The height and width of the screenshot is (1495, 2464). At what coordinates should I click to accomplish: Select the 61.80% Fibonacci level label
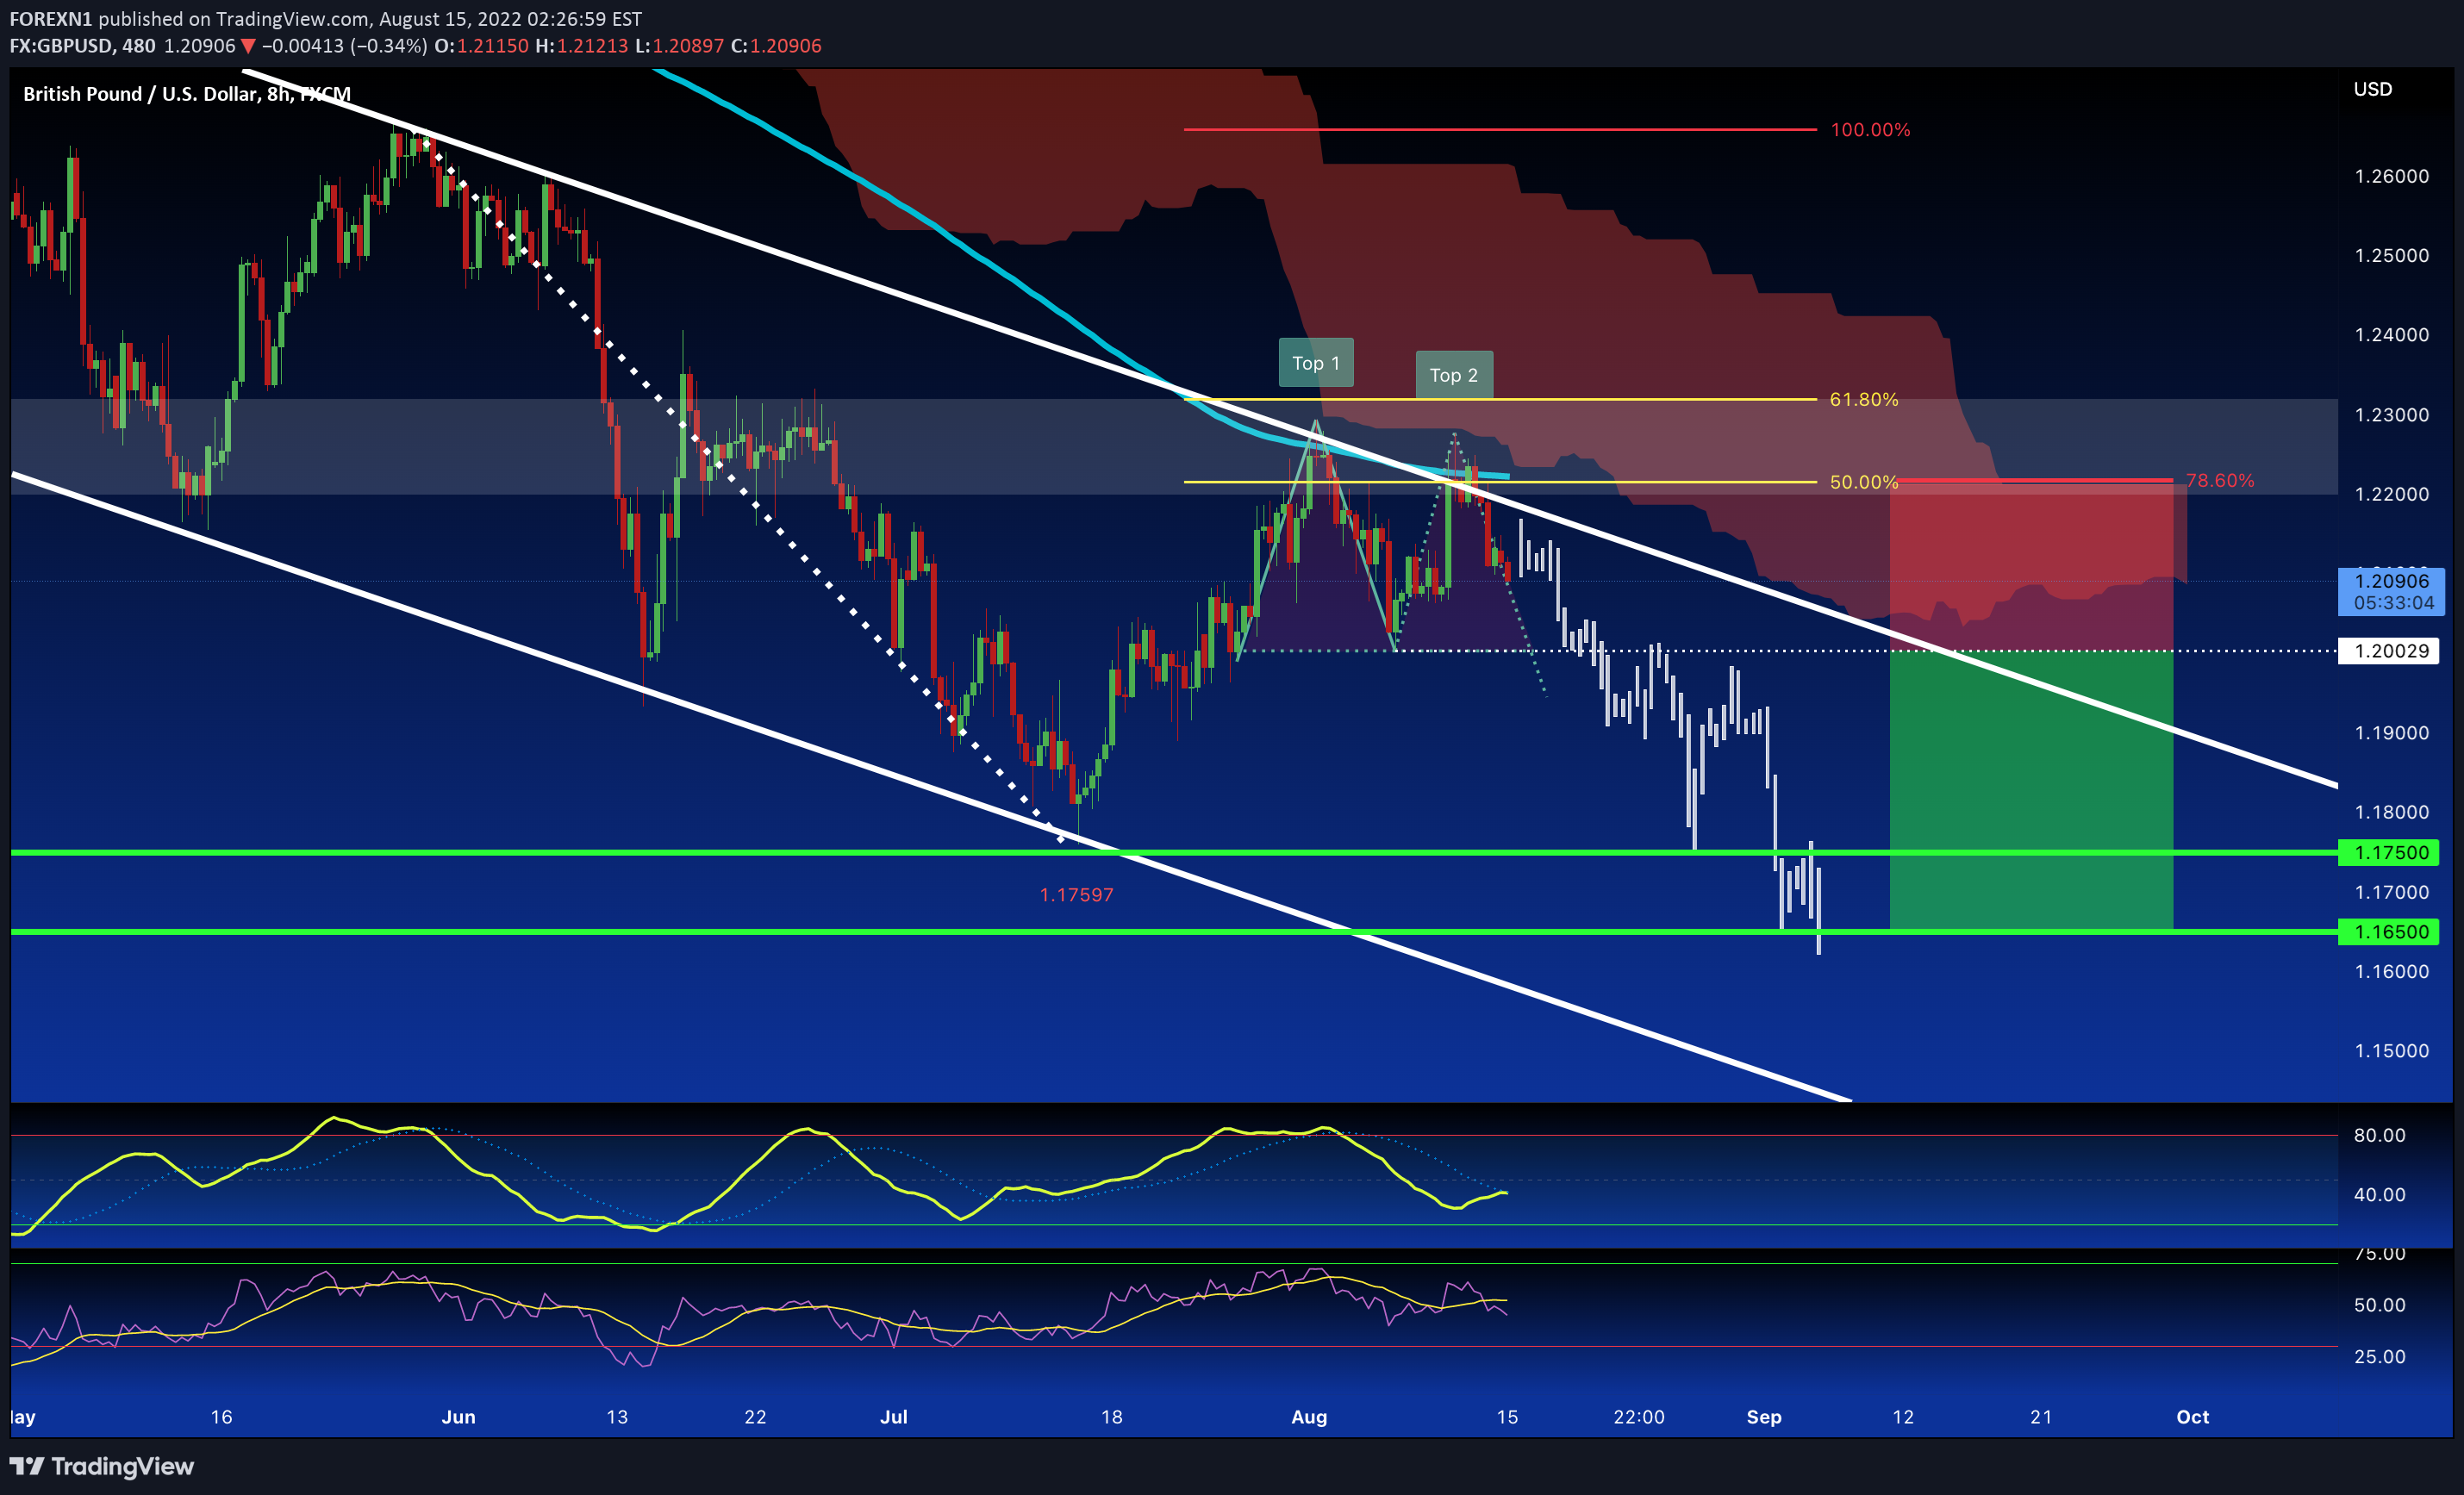coord(1863,399)
